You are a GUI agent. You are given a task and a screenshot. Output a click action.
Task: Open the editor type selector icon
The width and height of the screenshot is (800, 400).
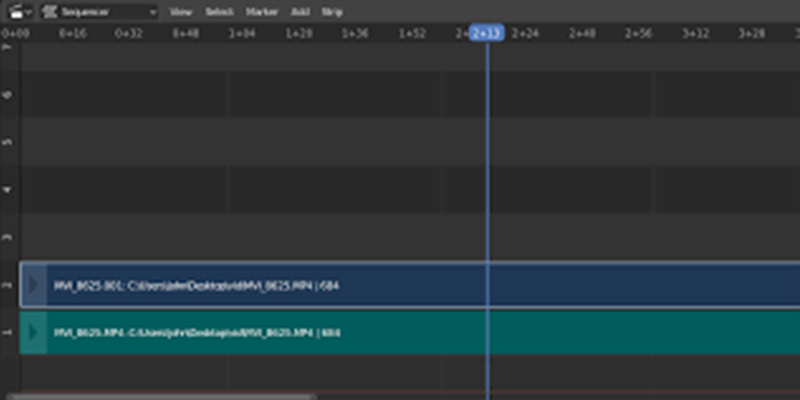tap(20, 11)
